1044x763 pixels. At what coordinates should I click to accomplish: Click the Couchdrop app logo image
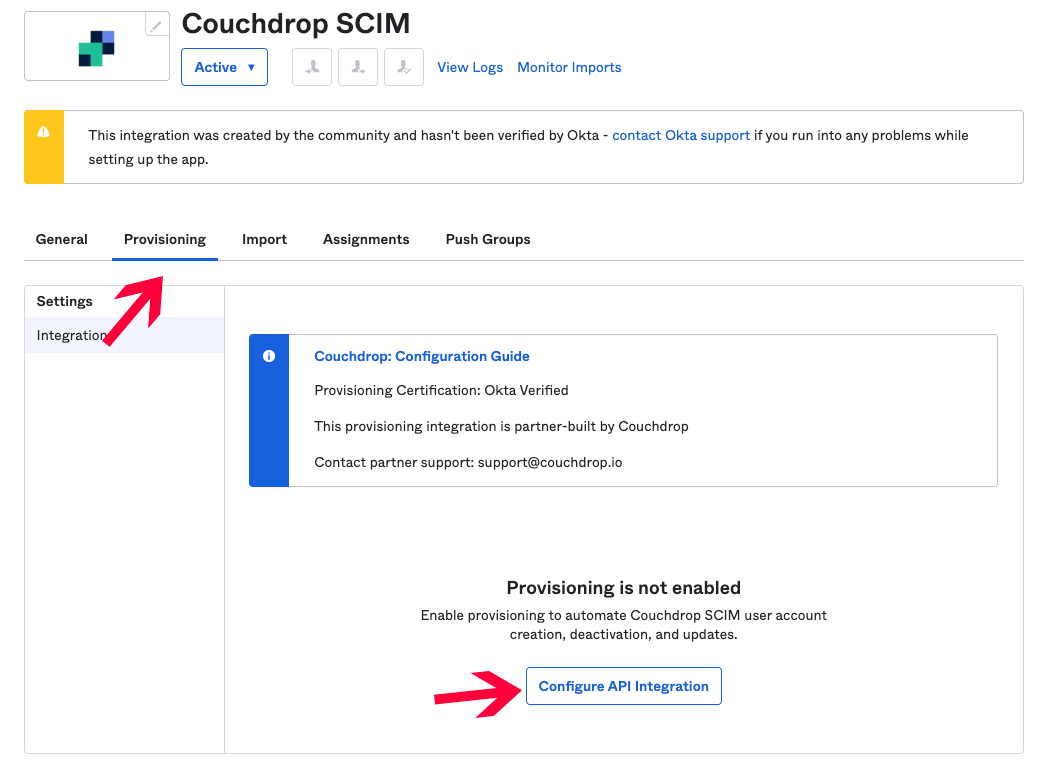[97, 48]
